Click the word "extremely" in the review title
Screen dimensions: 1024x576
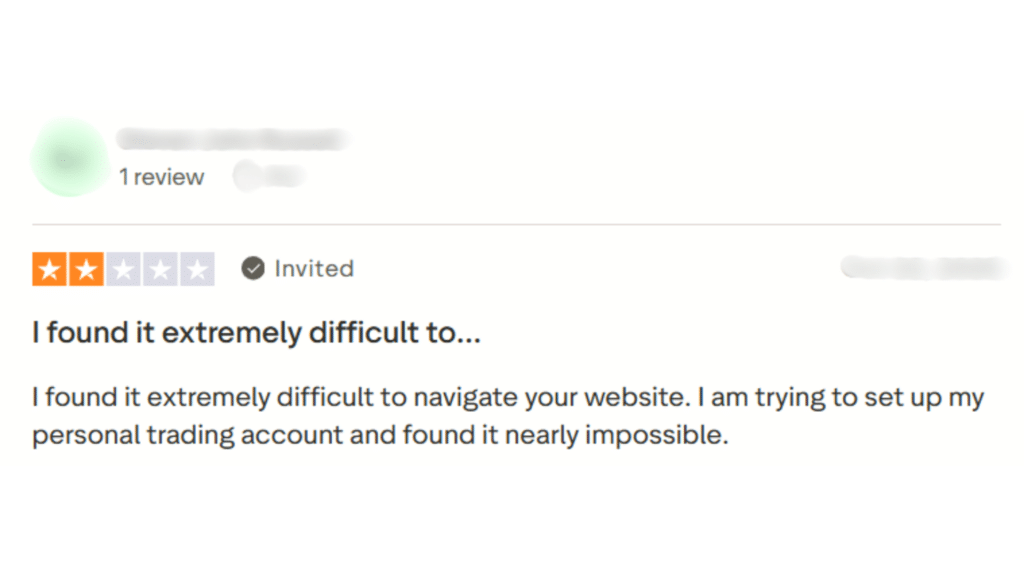point(217,333)
